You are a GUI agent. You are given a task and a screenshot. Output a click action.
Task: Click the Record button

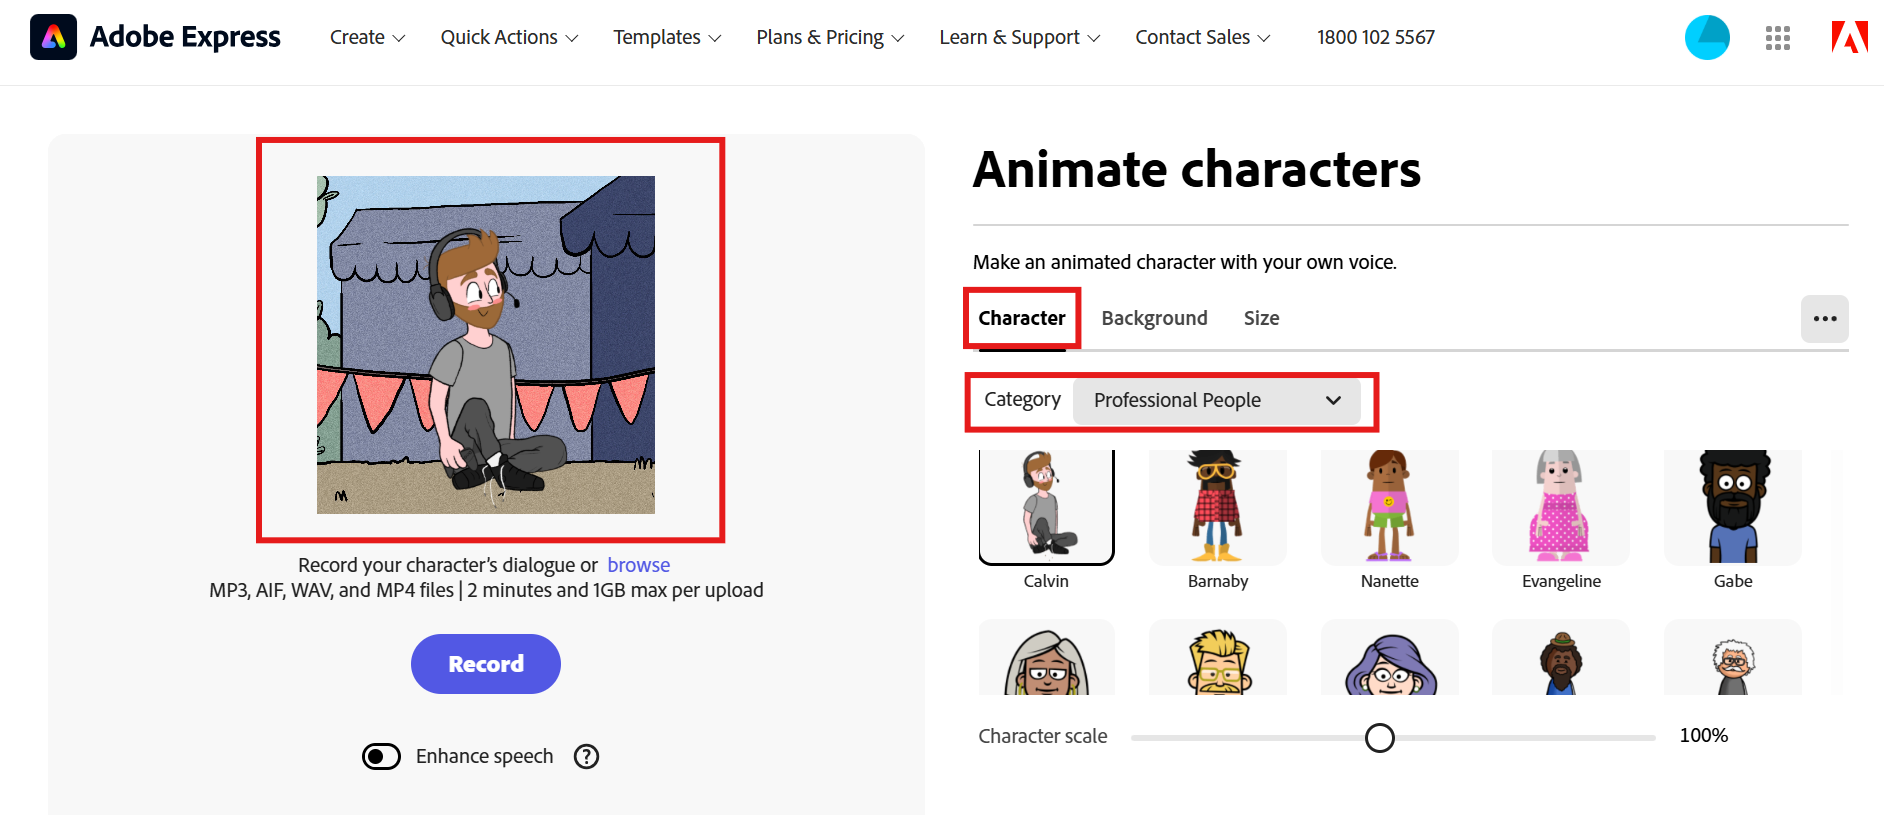coord(486,664)
